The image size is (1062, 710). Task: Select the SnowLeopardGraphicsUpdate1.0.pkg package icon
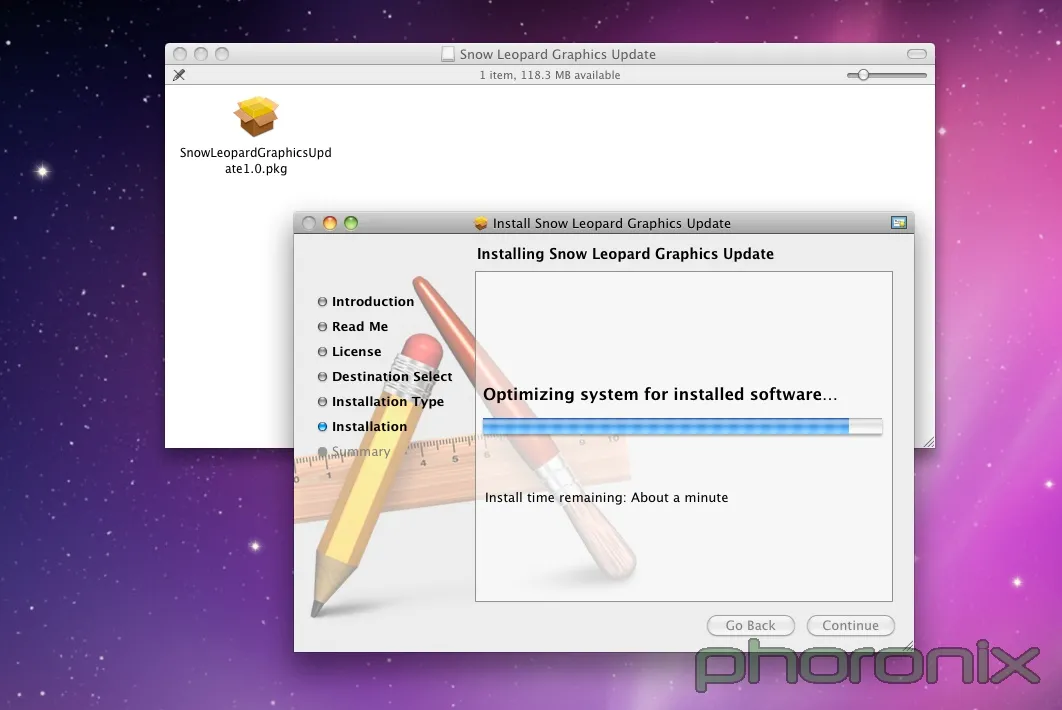pos(256,116)
